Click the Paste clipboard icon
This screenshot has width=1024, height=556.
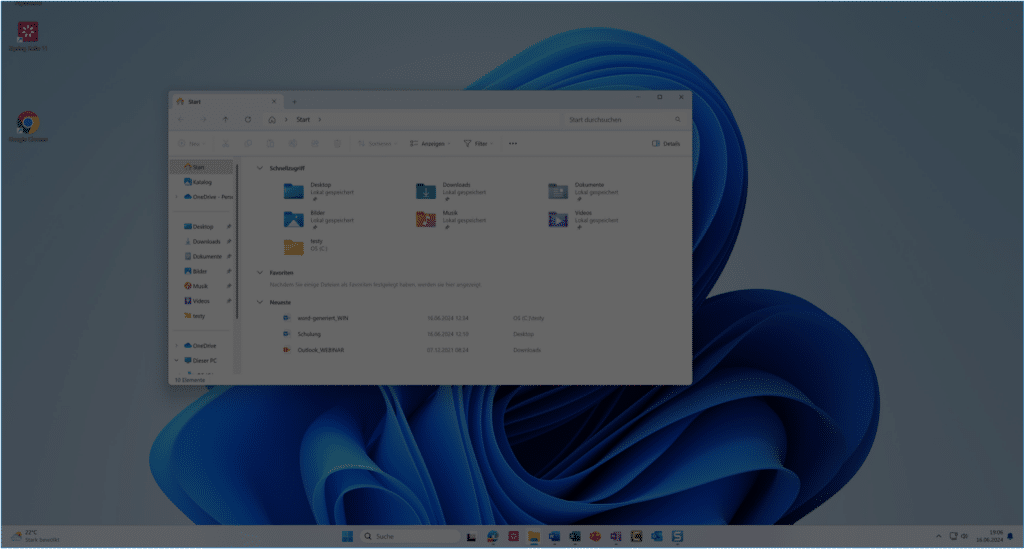[270, 144]
